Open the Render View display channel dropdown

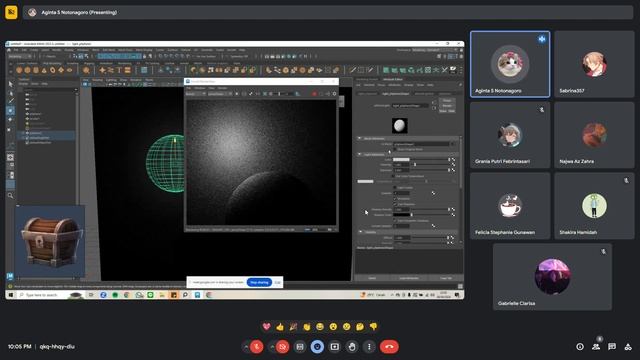click(195, 94)
